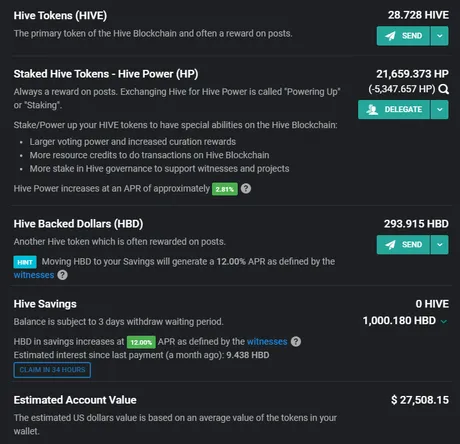
Task: Open the help icon next to 2.81% APR
Action: pyautogui.click(x=246, y=189)
